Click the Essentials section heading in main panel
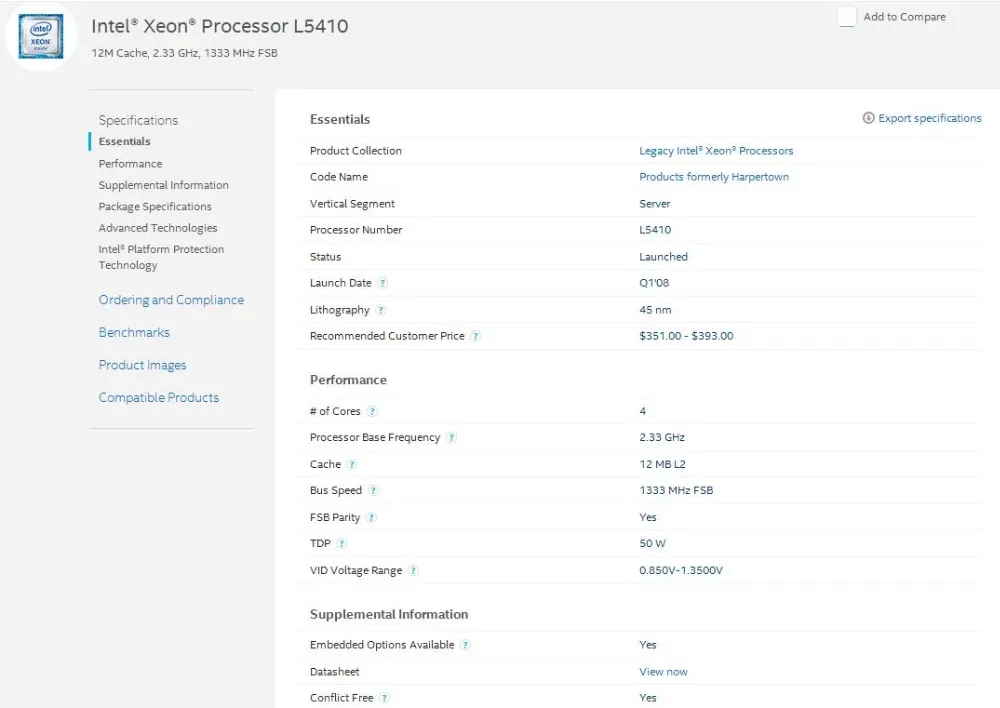Image resolution: width=1000 pixels, height=708 pixels. point(340,119)
